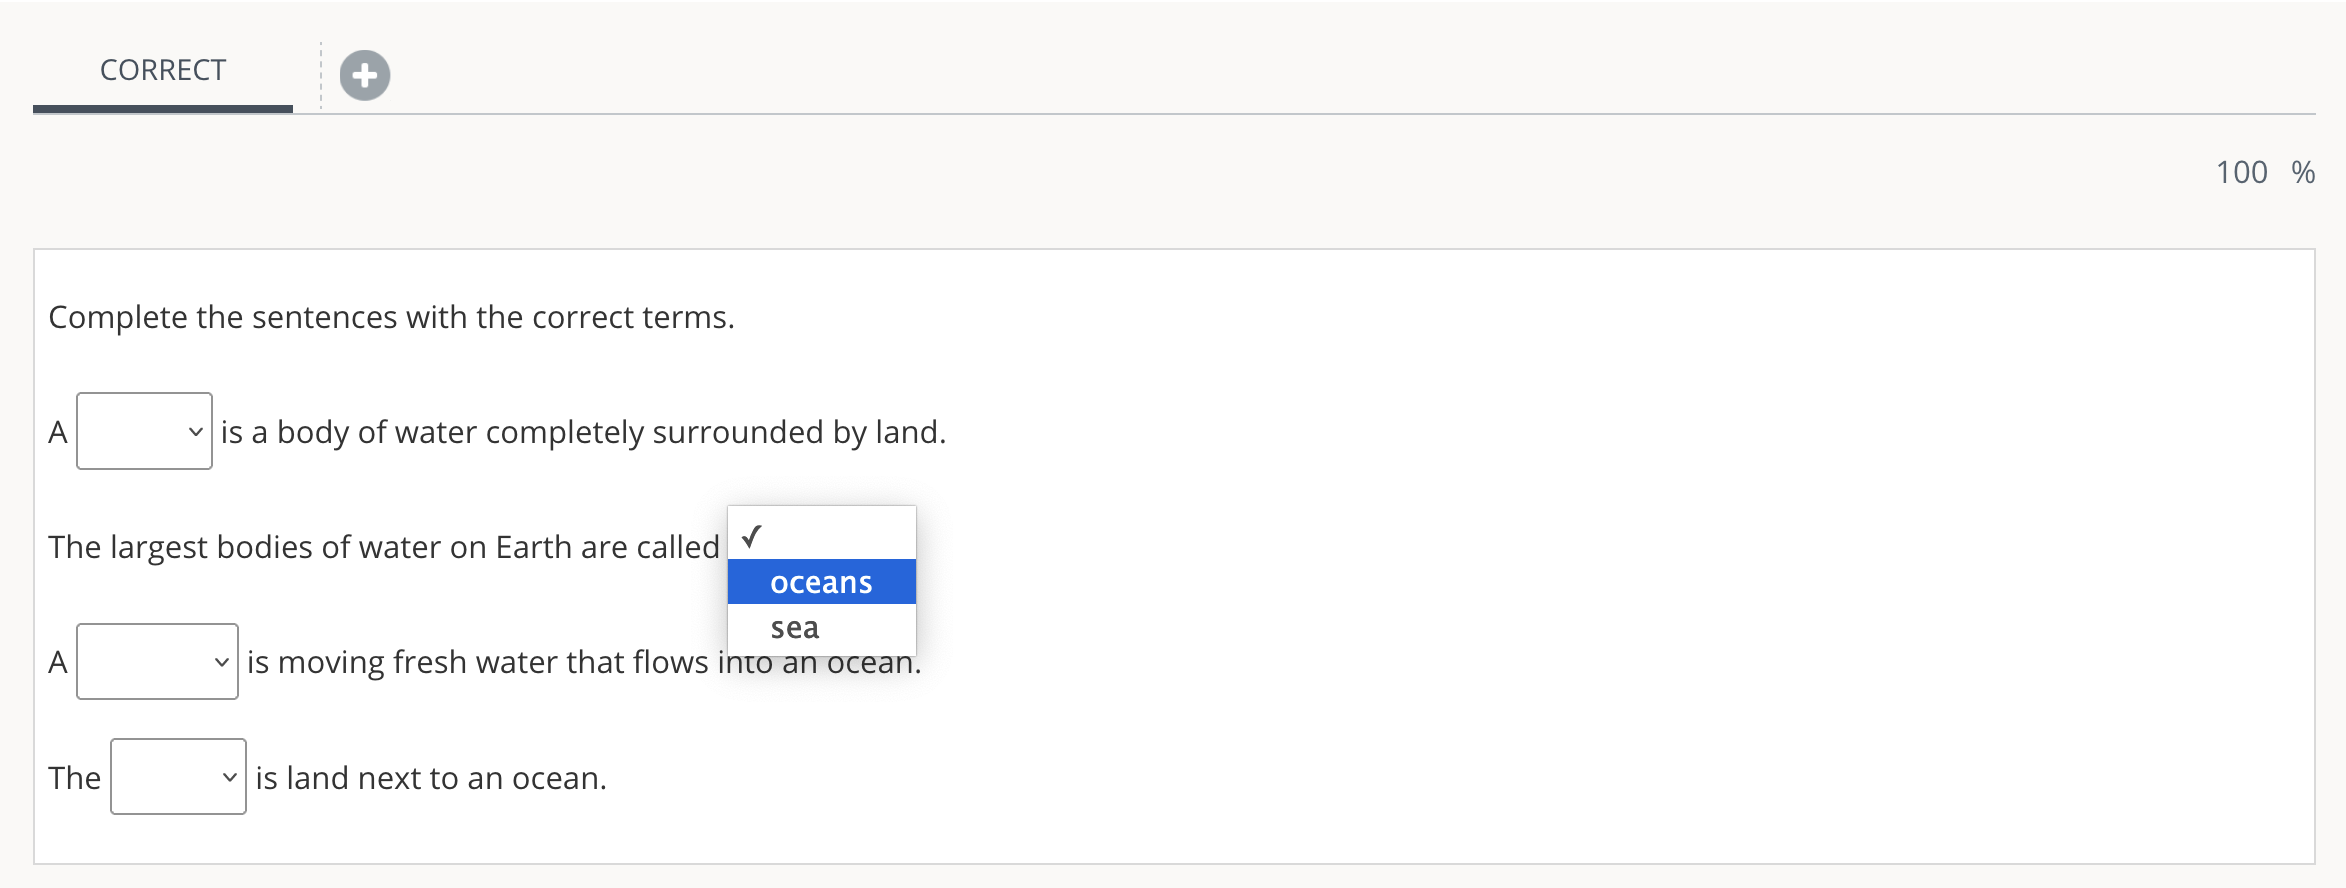Screen dimensions: 2346x888
Task: Click the checkmark icon in dropdown list
Action: click(752, 537)
